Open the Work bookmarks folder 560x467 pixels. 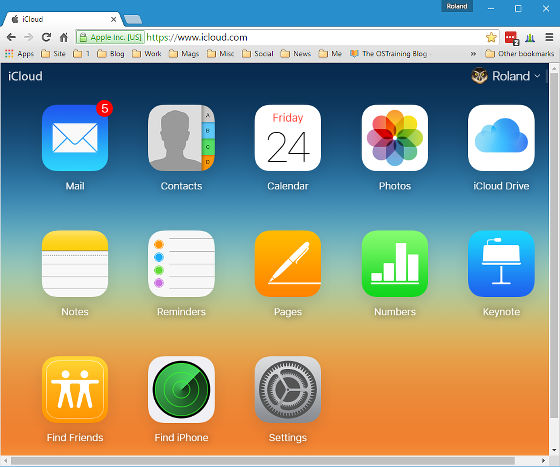pos(147,54)
